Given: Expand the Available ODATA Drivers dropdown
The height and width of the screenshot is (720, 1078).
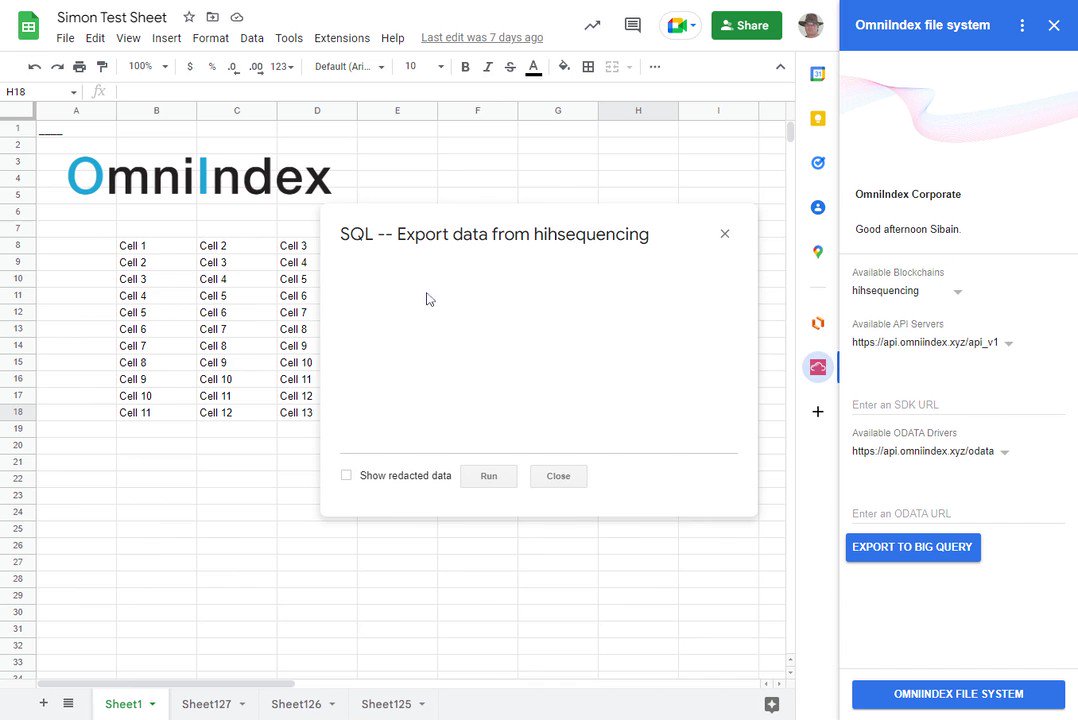Looking at the screenshot, I should (x=1003, y=452).
